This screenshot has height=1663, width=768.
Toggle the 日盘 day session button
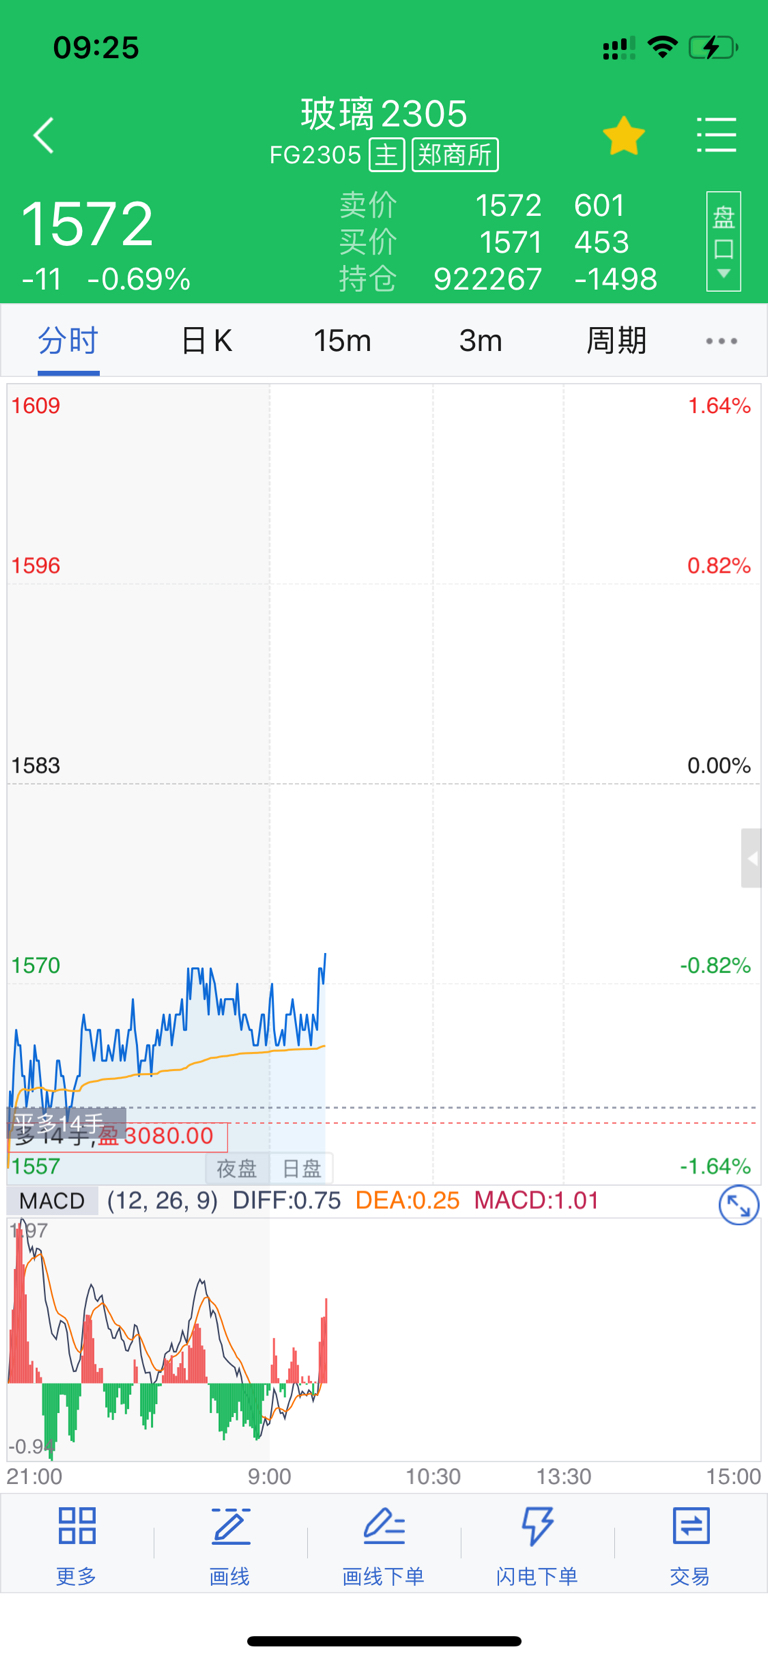click(301, 1168)
